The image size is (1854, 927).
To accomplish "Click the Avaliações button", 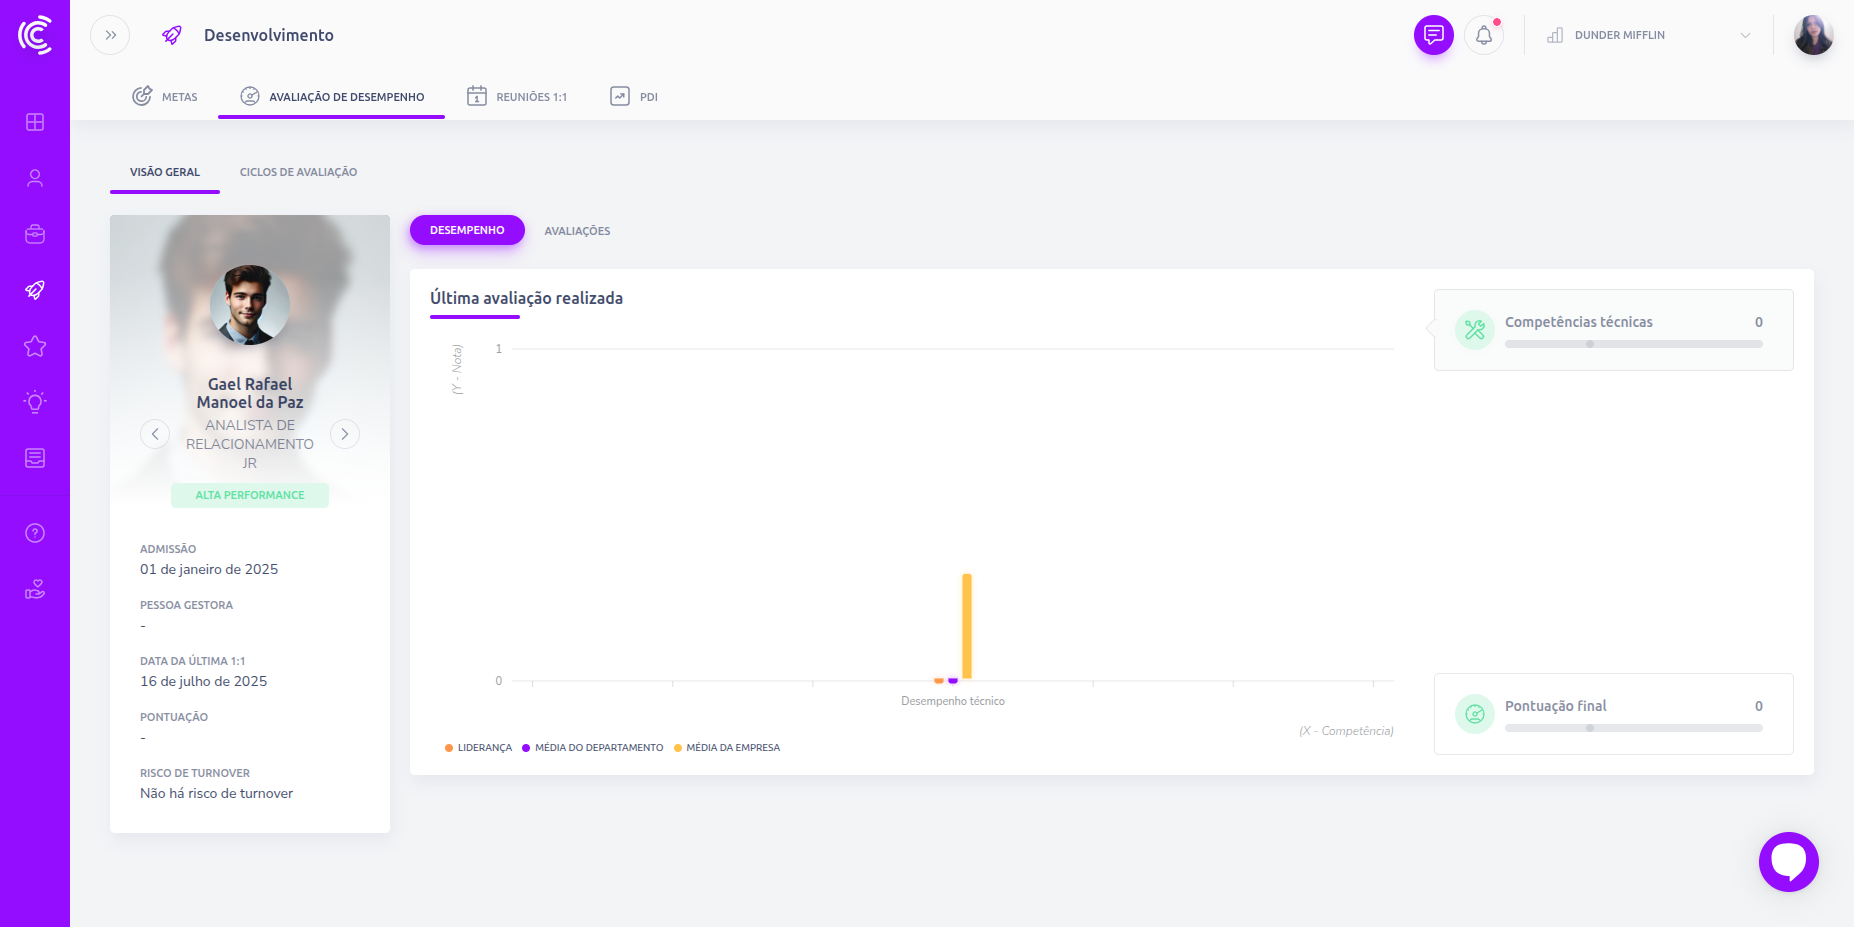I will tap(577, 231).
